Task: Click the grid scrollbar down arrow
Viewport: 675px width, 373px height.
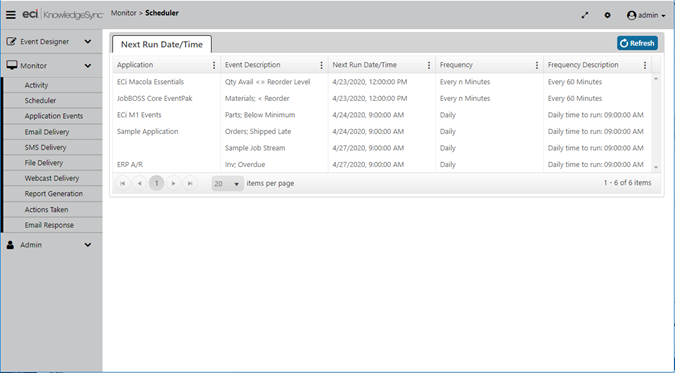Action: pos(656,167)
